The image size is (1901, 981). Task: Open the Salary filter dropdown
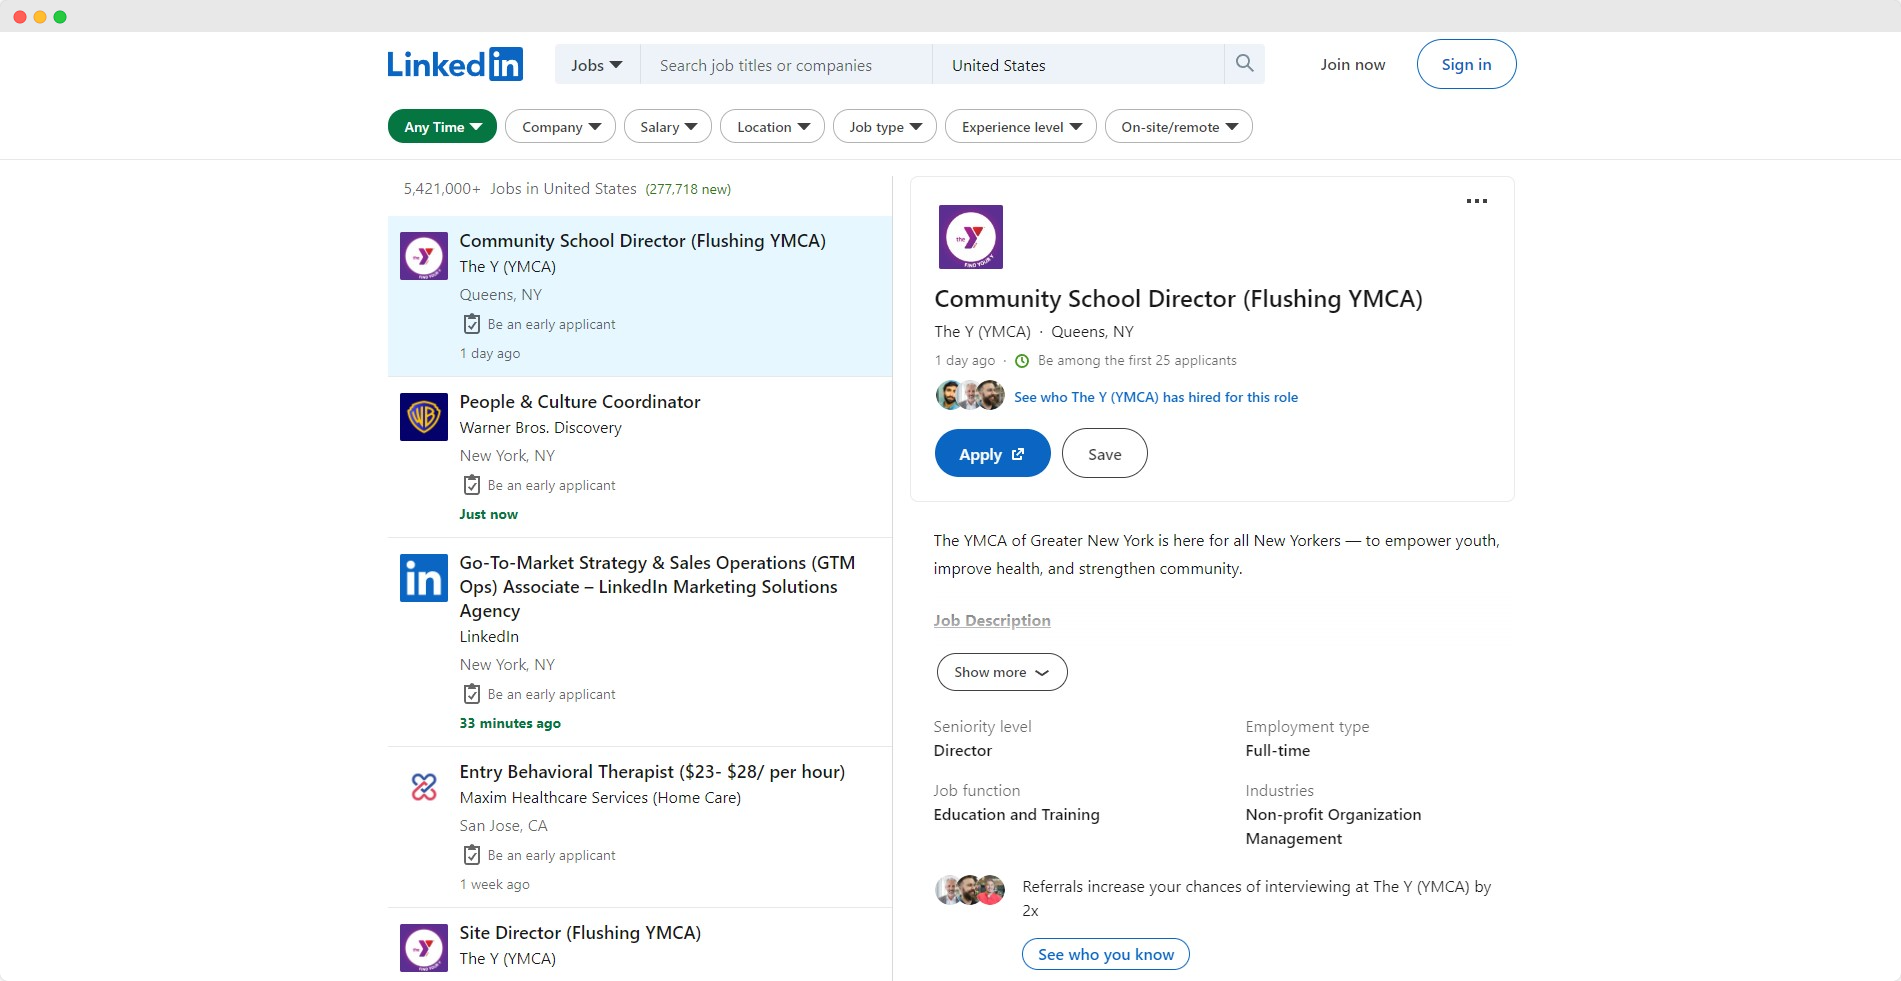click(x=668, y=126)
